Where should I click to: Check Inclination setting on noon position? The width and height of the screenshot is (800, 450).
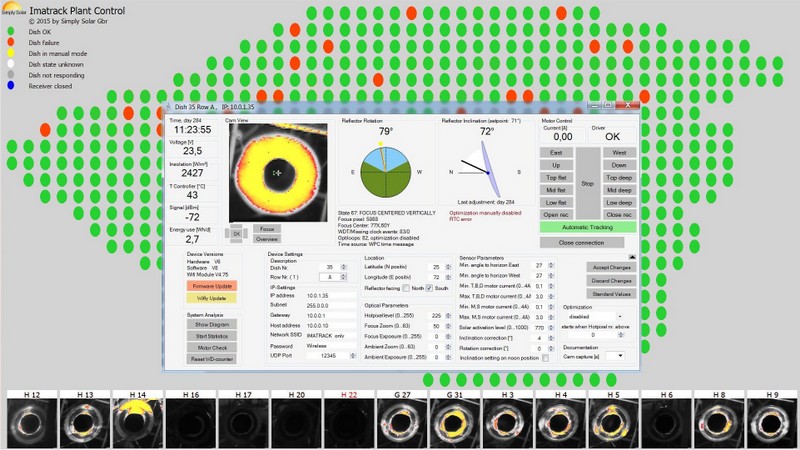tap(545, 358)
